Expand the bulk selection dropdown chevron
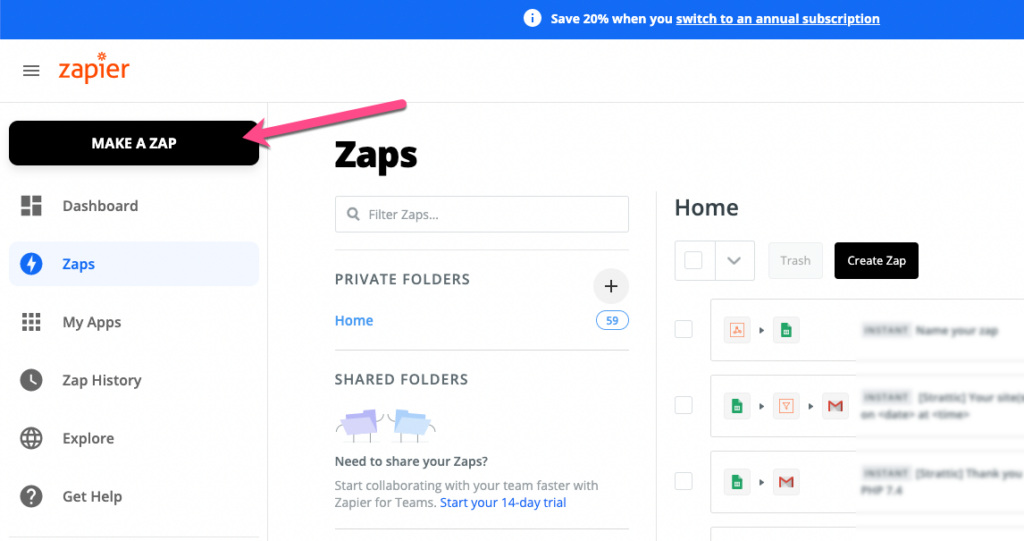 [x=735, y=261]
